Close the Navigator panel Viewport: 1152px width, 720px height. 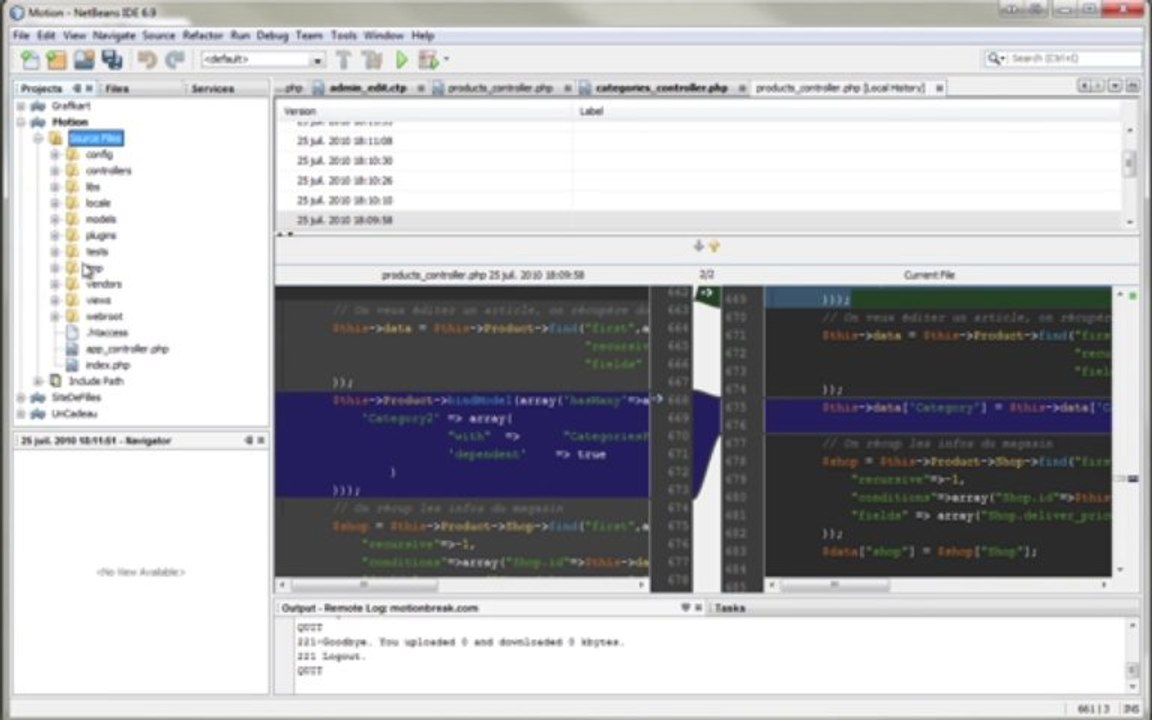261,440
